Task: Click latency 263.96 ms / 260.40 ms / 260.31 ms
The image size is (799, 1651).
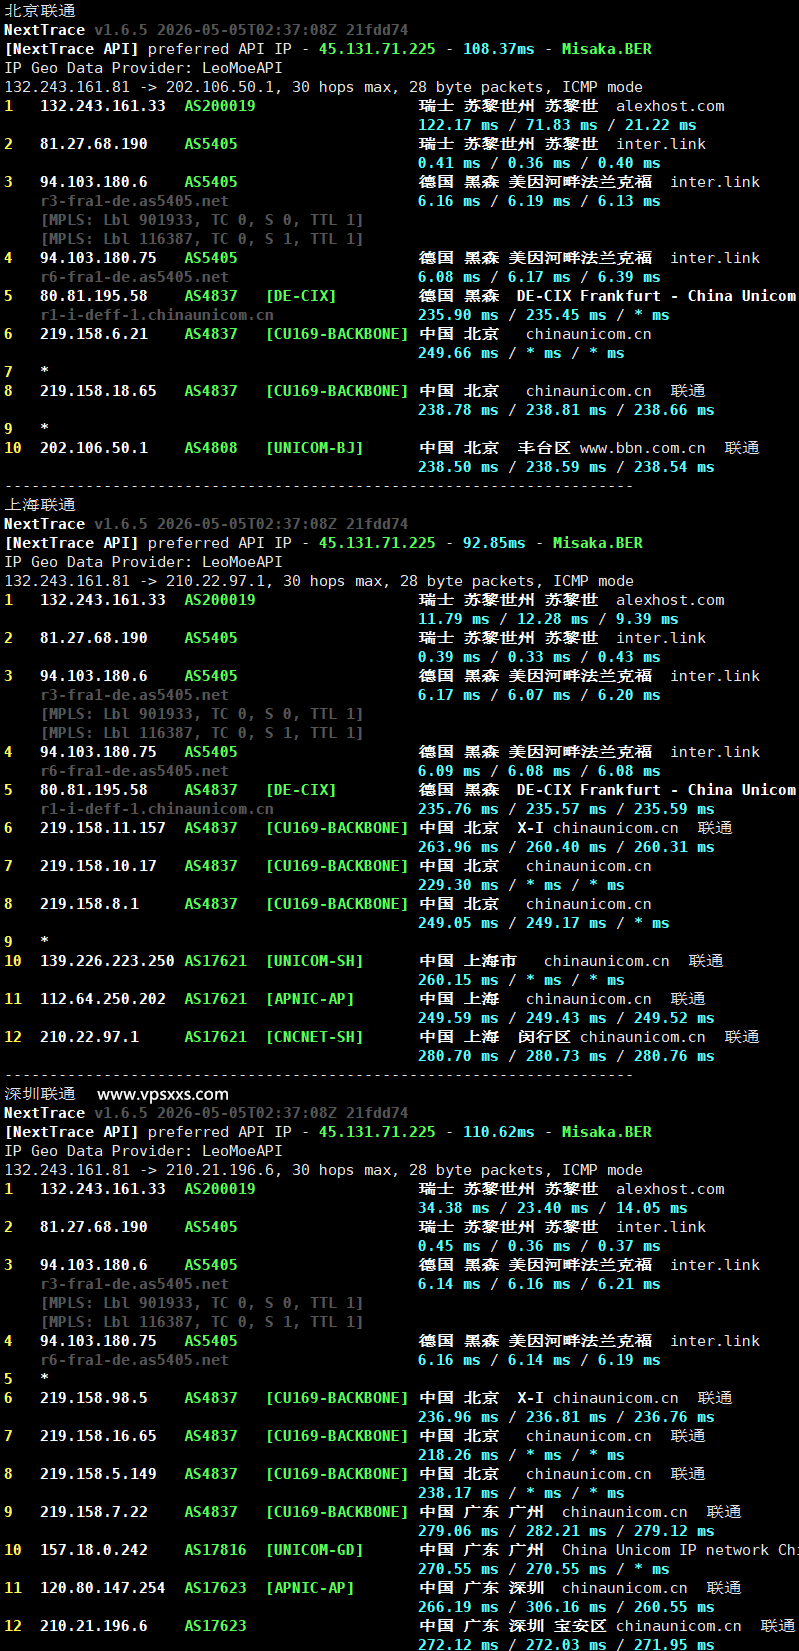Action: (566, 847)
